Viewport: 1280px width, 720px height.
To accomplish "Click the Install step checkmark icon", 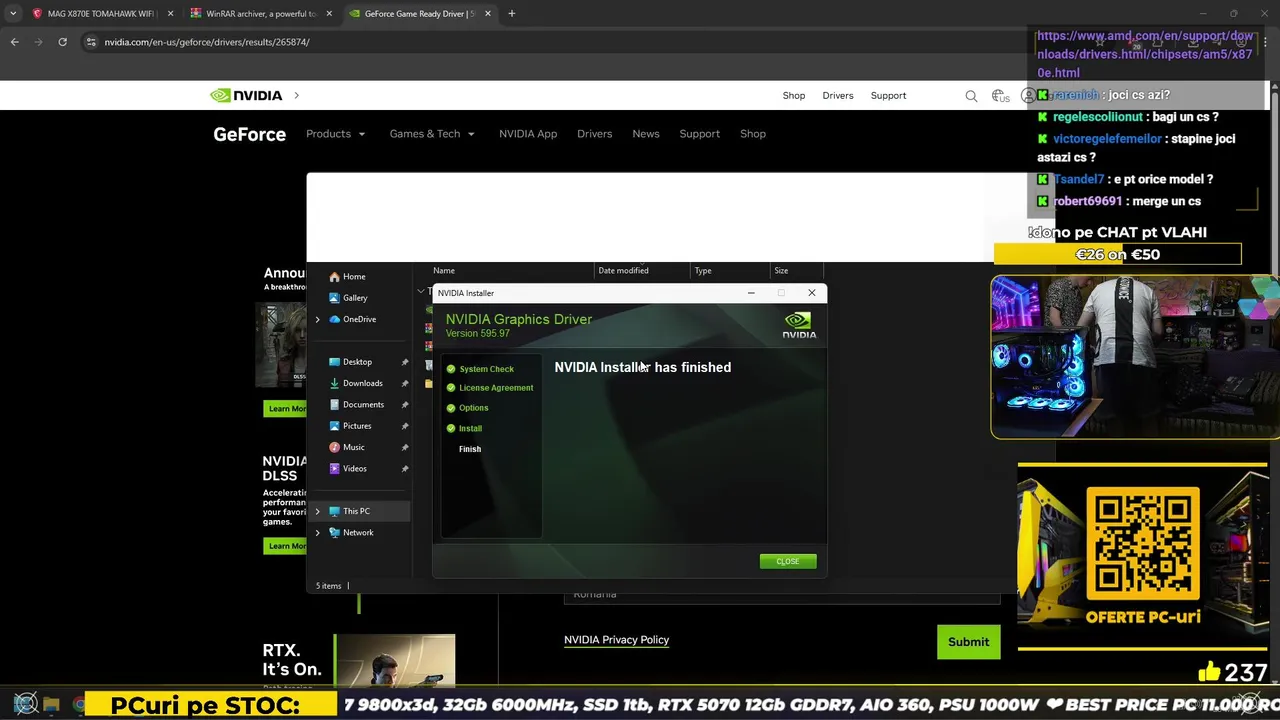I will 451,428.
